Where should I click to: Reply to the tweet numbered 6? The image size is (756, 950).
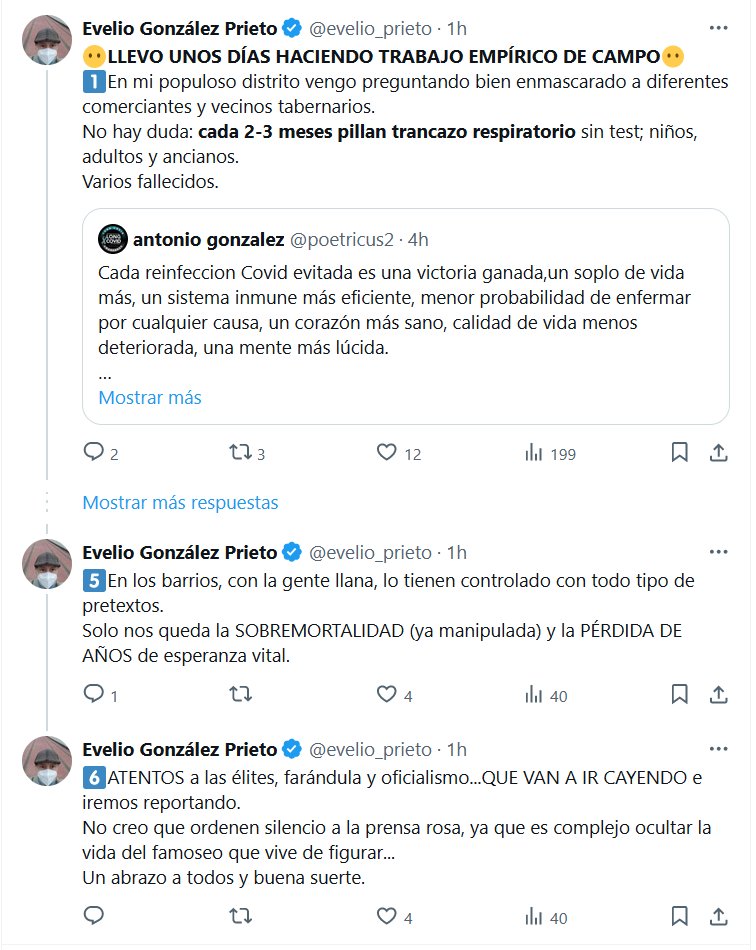(x=94, y=916)
